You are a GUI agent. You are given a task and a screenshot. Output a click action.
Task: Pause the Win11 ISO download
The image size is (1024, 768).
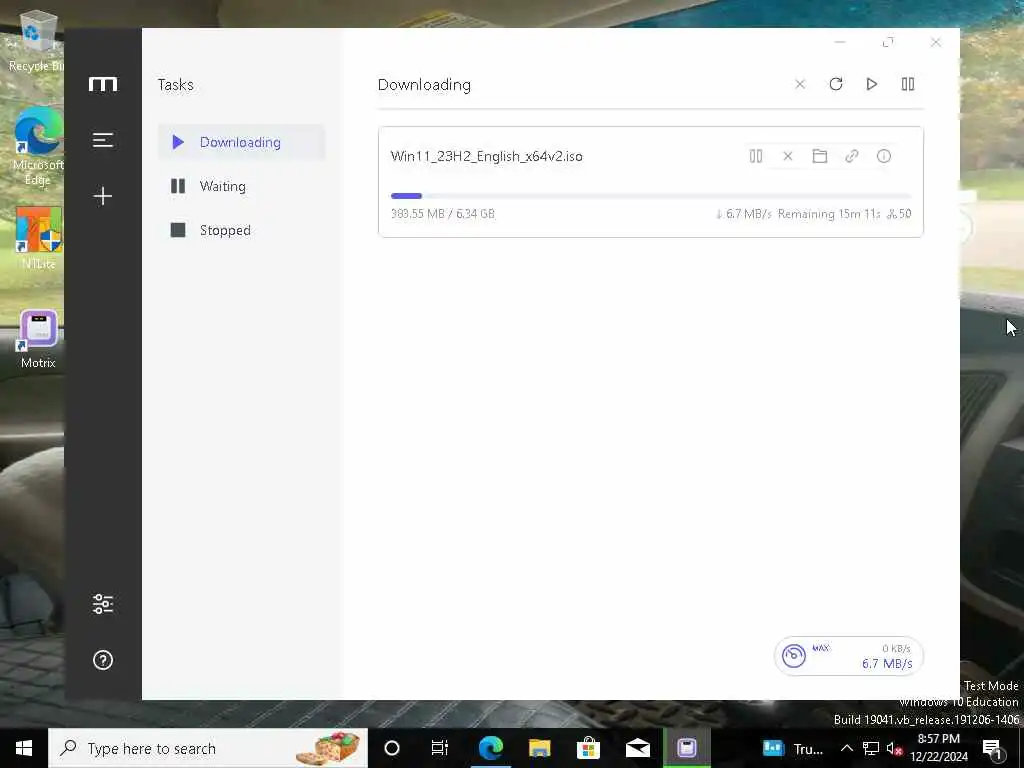click(x=756, y=156)
